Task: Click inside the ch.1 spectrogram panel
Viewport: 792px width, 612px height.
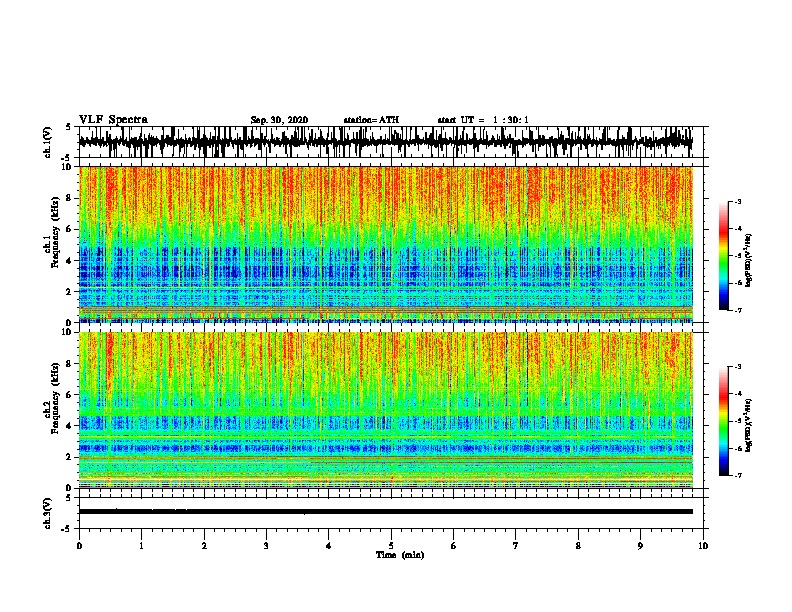Action: pyautogui.click(x=385, y=244)
